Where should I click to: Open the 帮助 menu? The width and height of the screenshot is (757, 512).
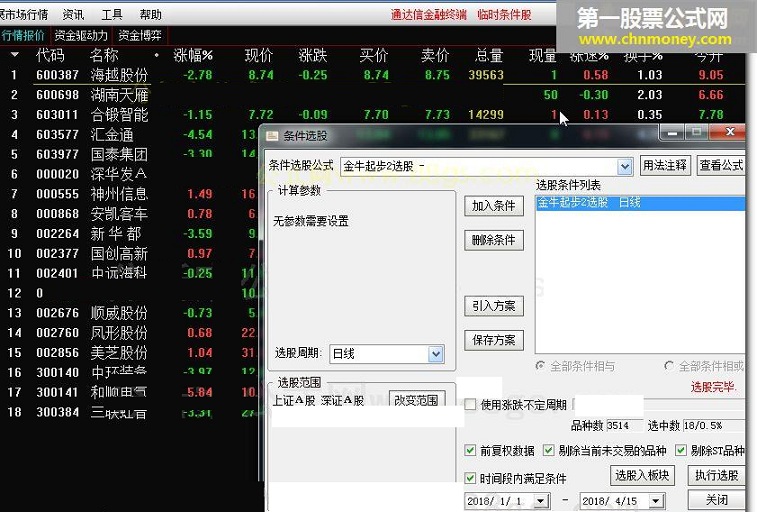click(151, 15)
